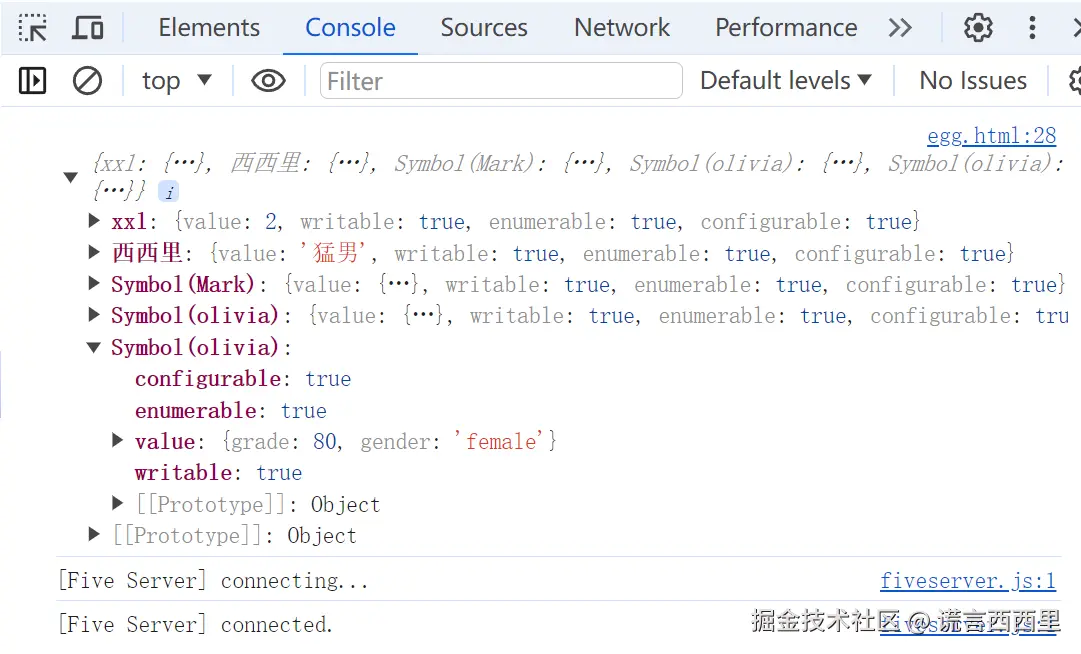
Task: Expand the value object with grade 80
Action: [119, 441]
